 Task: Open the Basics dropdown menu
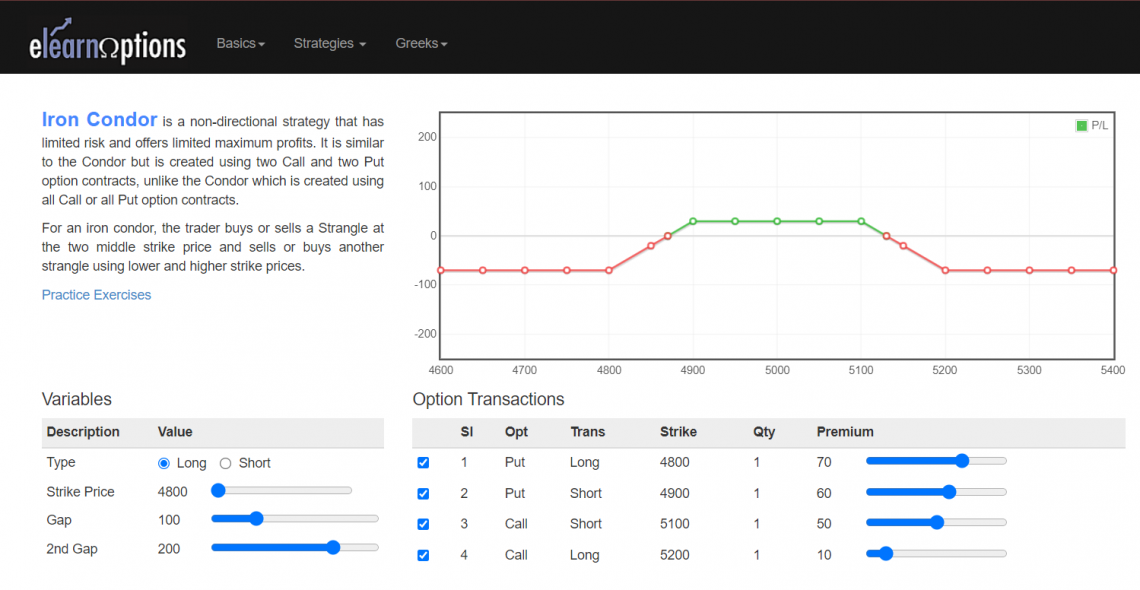pos(240,43)
